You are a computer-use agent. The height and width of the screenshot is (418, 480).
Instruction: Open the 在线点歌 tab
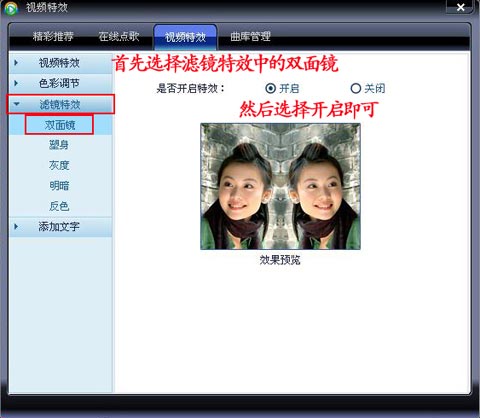(x=119, y=36)
